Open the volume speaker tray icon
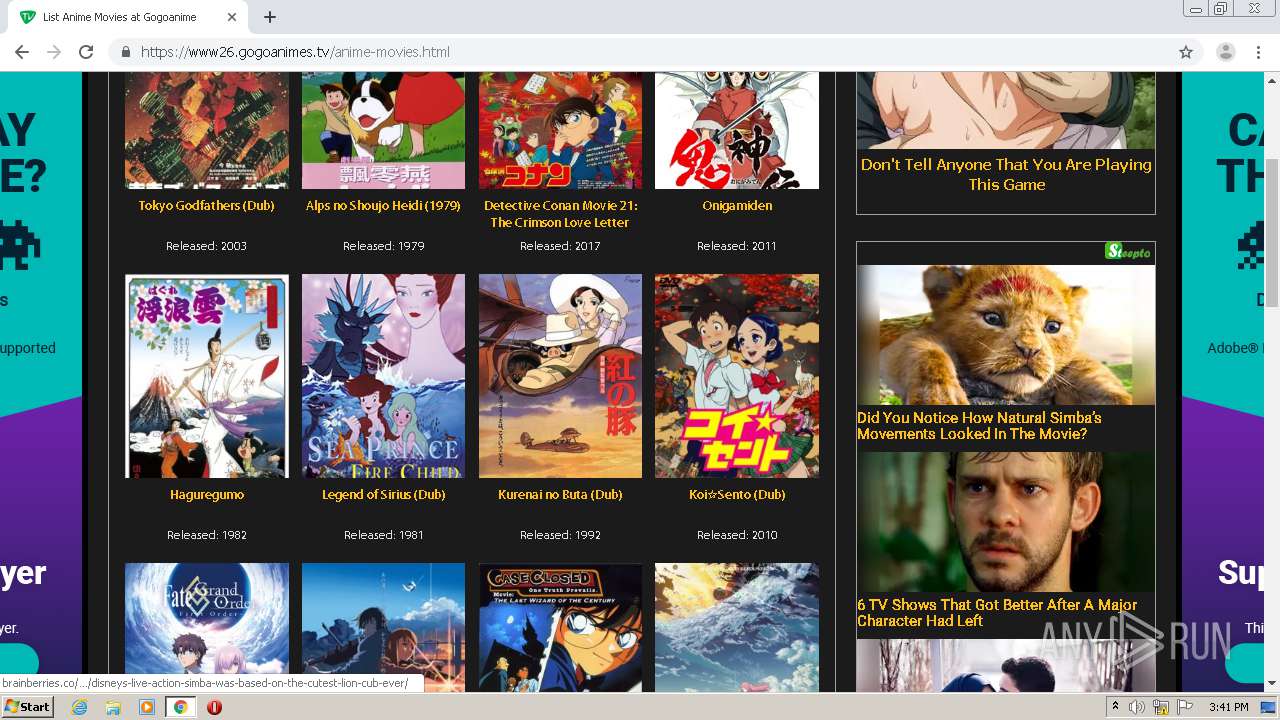The height and width of the screenshot is (720, 1280). [x=1136, y=707]
